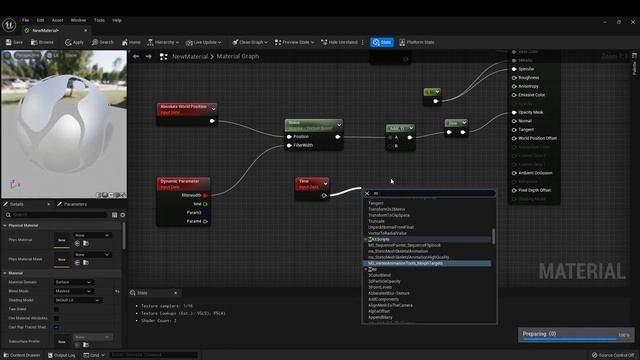Image resolution: width=640 pixels, height=360 pixels.
Task: Open the Phys Material asset dropdown
Action: point(92,236)
